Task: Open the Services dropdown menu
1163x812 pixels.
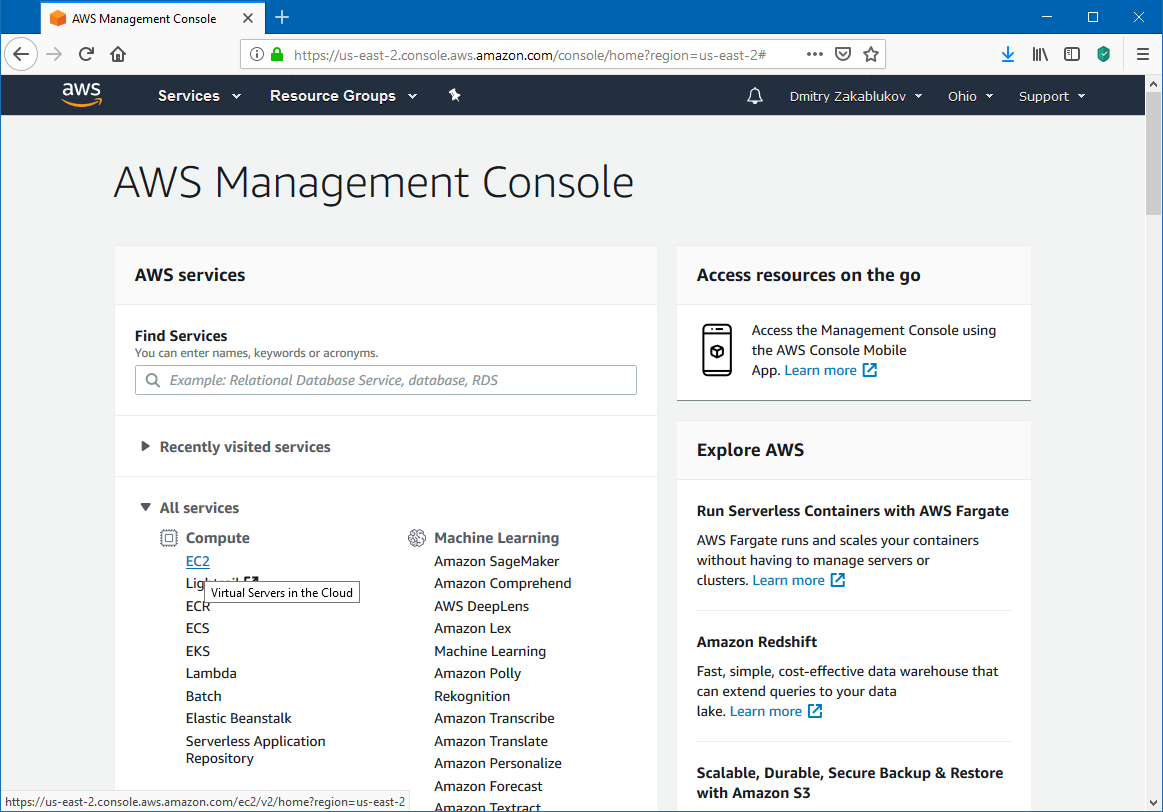Action: click(199, 96)
